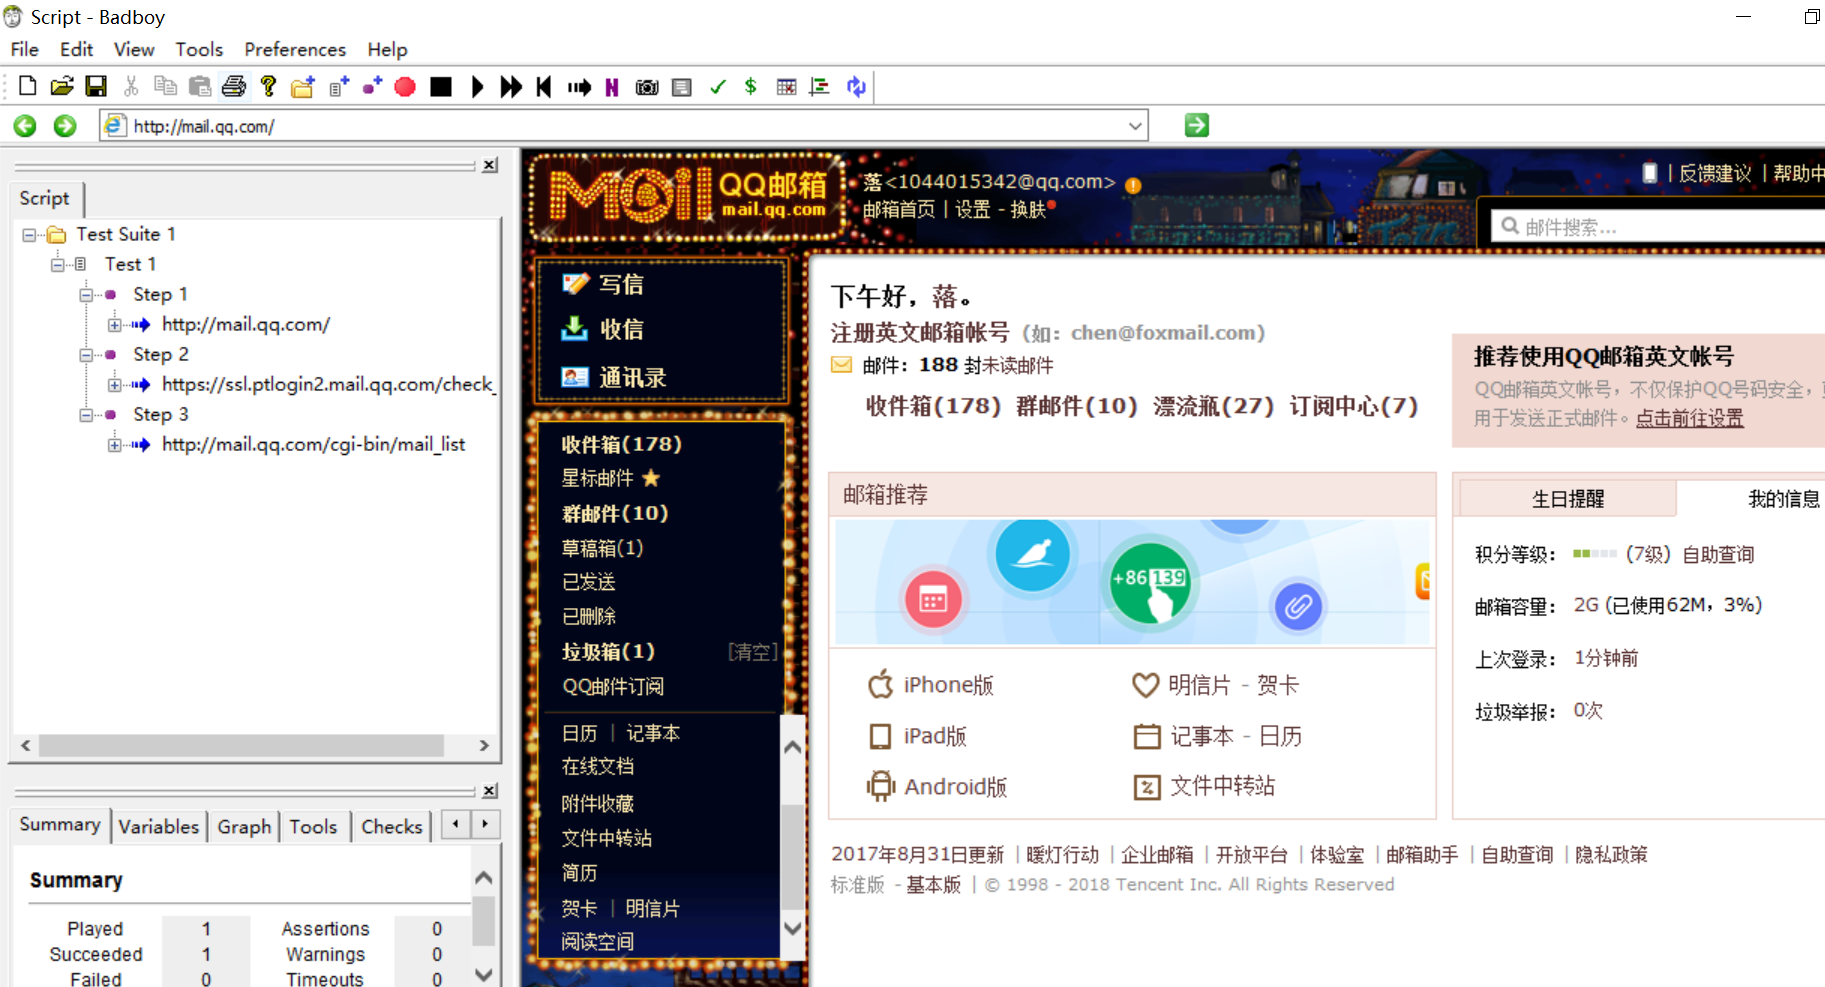The width and height of the screenshot is (1825, 987).
Task: Expand the http://mail.qq.com/ request node
Action: pyautogui.click(x=115, y=325)
